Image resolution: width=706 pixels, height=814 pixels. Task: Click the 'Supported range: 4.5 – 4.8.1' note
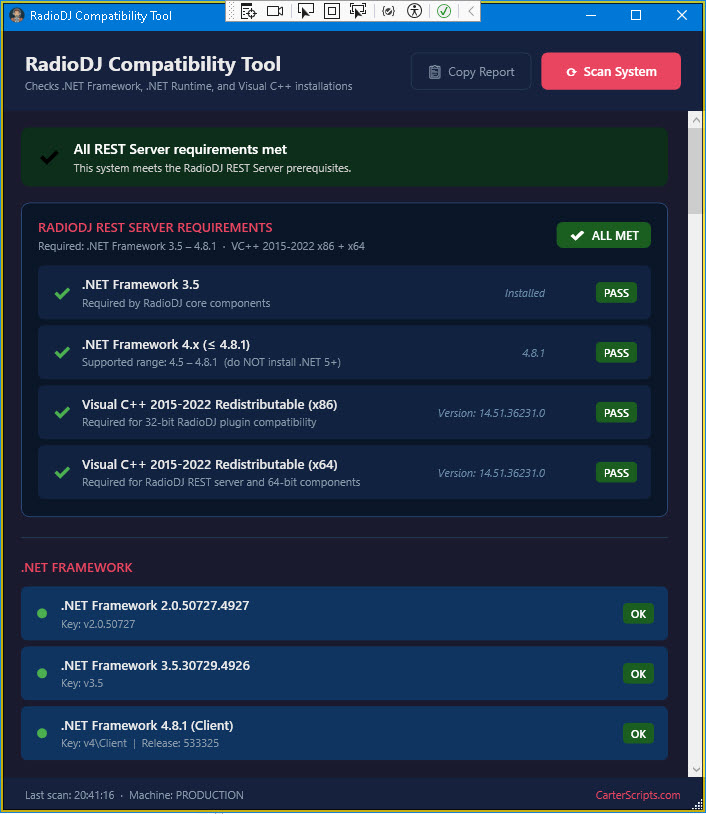[x=150, y=362]
